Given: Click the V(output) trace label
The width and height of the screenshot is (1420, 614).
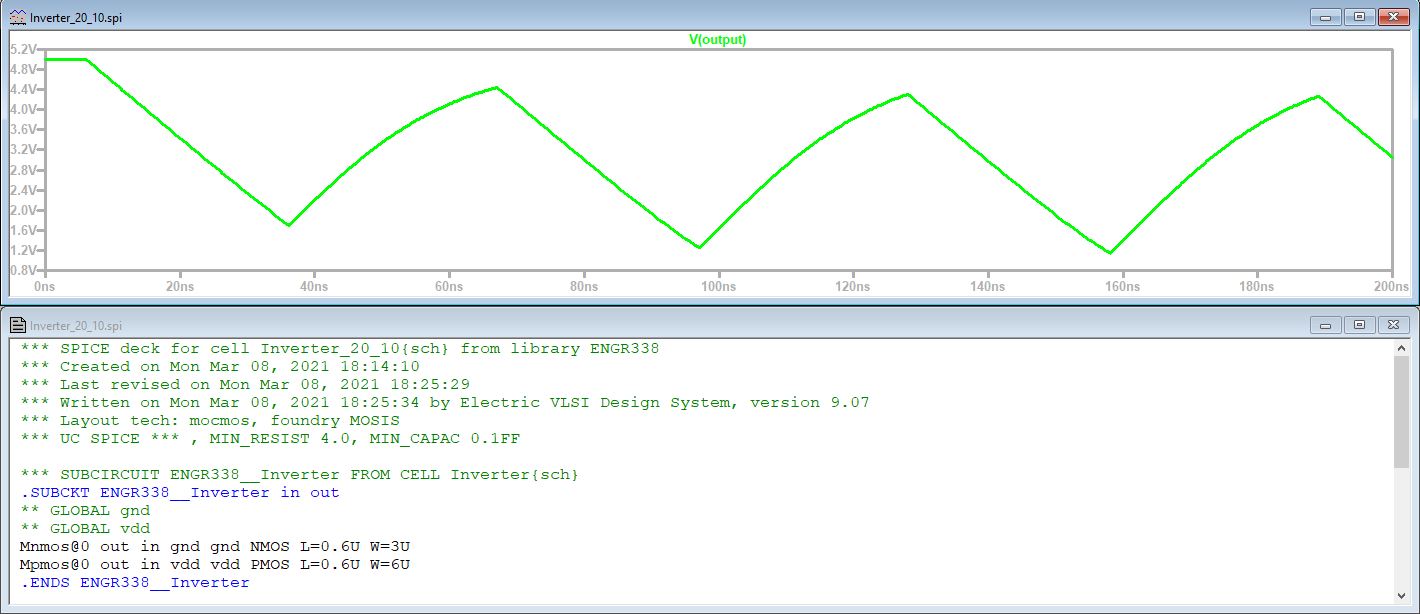Looking at the screenshot, I should [717, 40].
